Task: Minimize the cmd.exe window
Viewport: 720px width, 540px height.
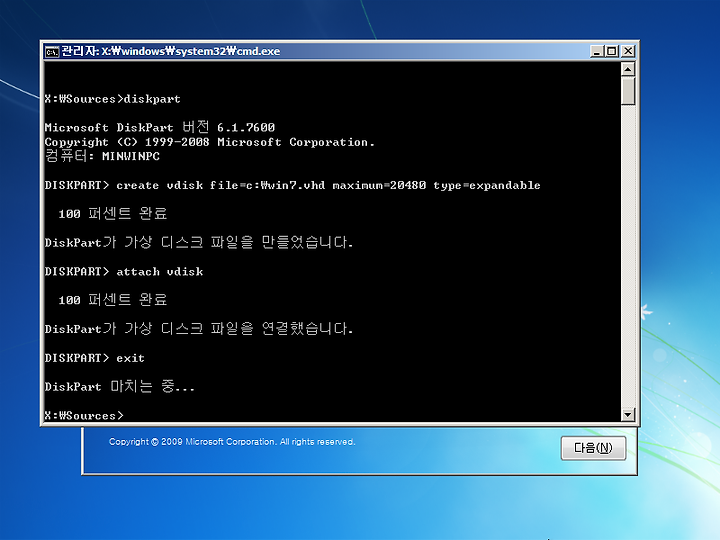Action: pos(596,51)
